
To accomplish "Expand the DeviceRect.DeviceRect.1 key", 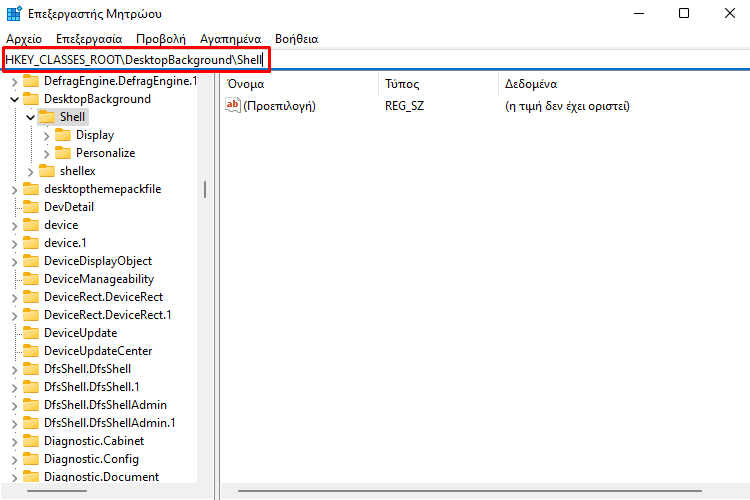I will [x=14, y=316].
